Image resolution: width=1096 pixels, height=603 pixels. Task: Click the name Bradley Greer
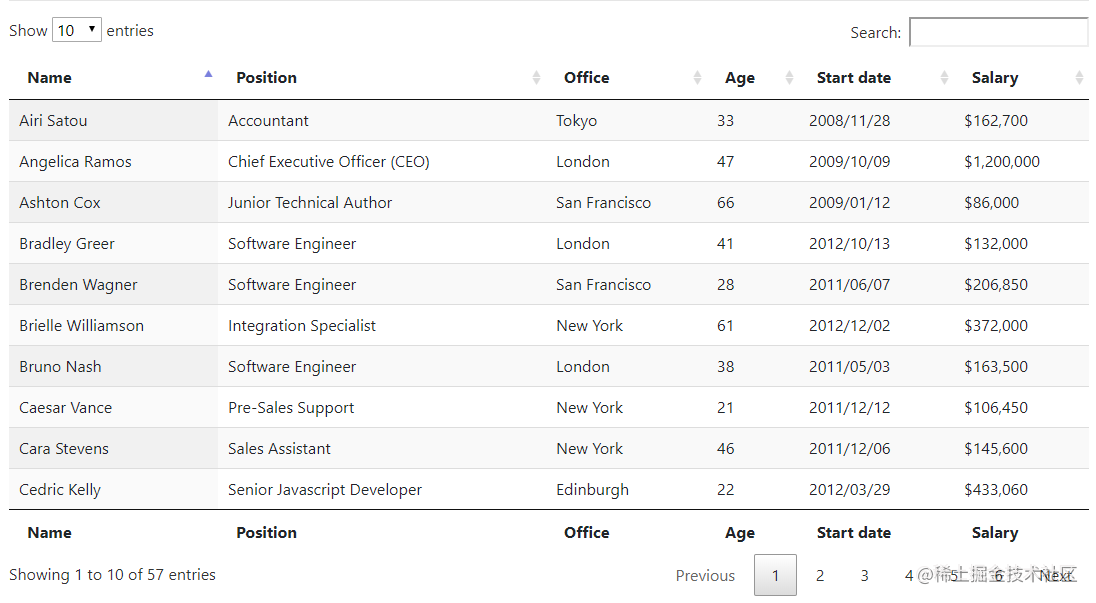(x=67, y=244)
